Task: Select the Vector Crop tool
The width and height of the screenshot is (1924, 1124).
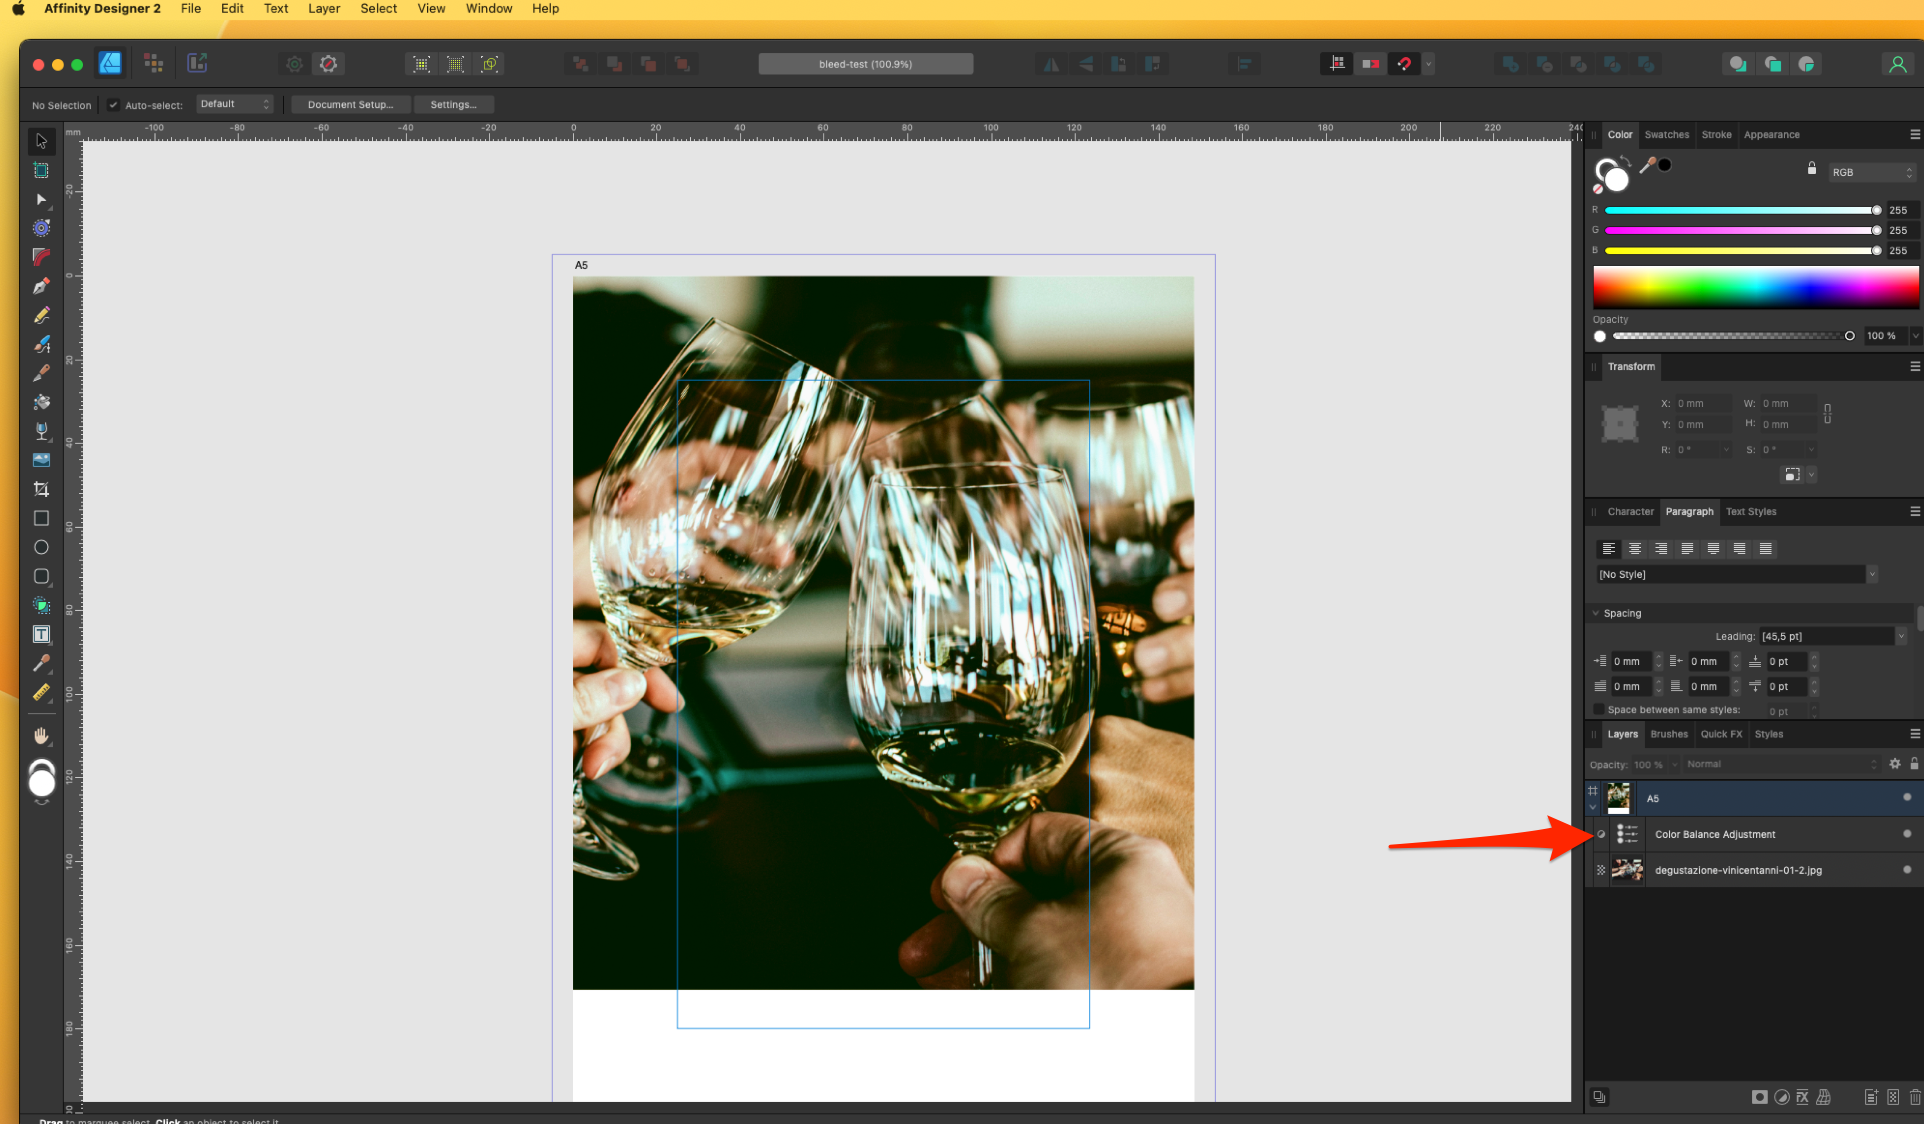Action: tap(41, 489)
